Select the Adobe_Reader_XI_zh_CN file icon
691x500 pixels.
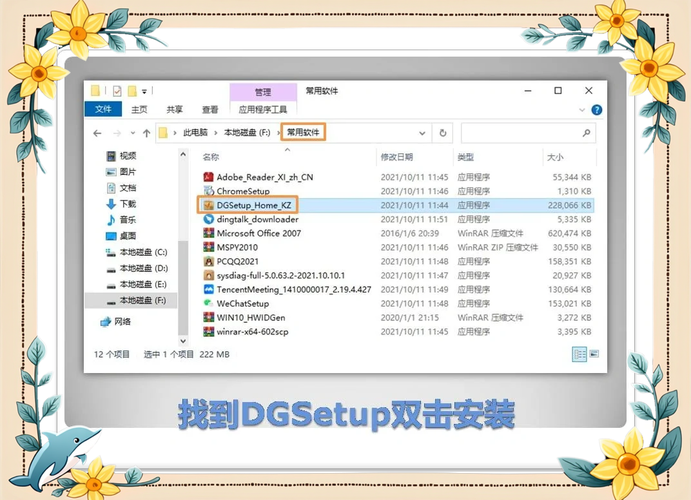pos(208,176)
